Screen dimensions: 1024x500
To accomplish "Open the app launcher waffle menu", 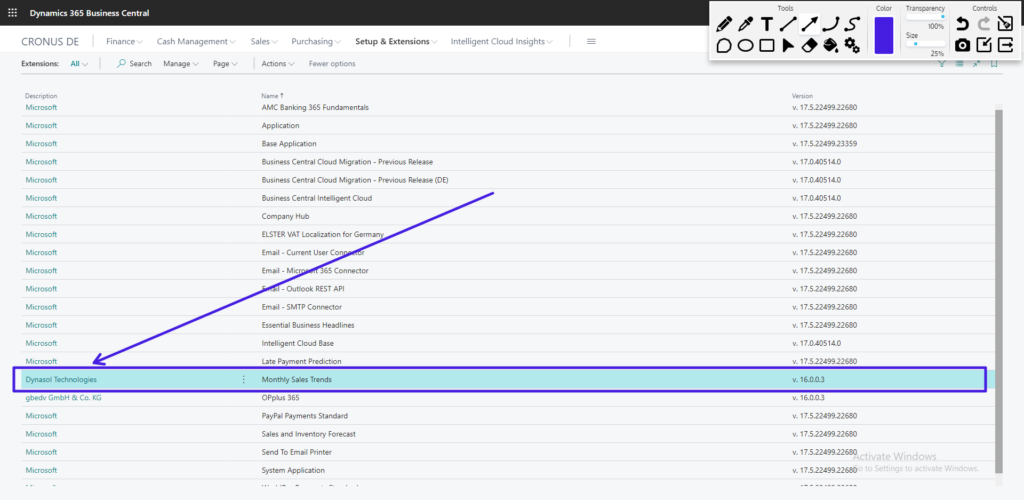I will [x=12, y=13].
